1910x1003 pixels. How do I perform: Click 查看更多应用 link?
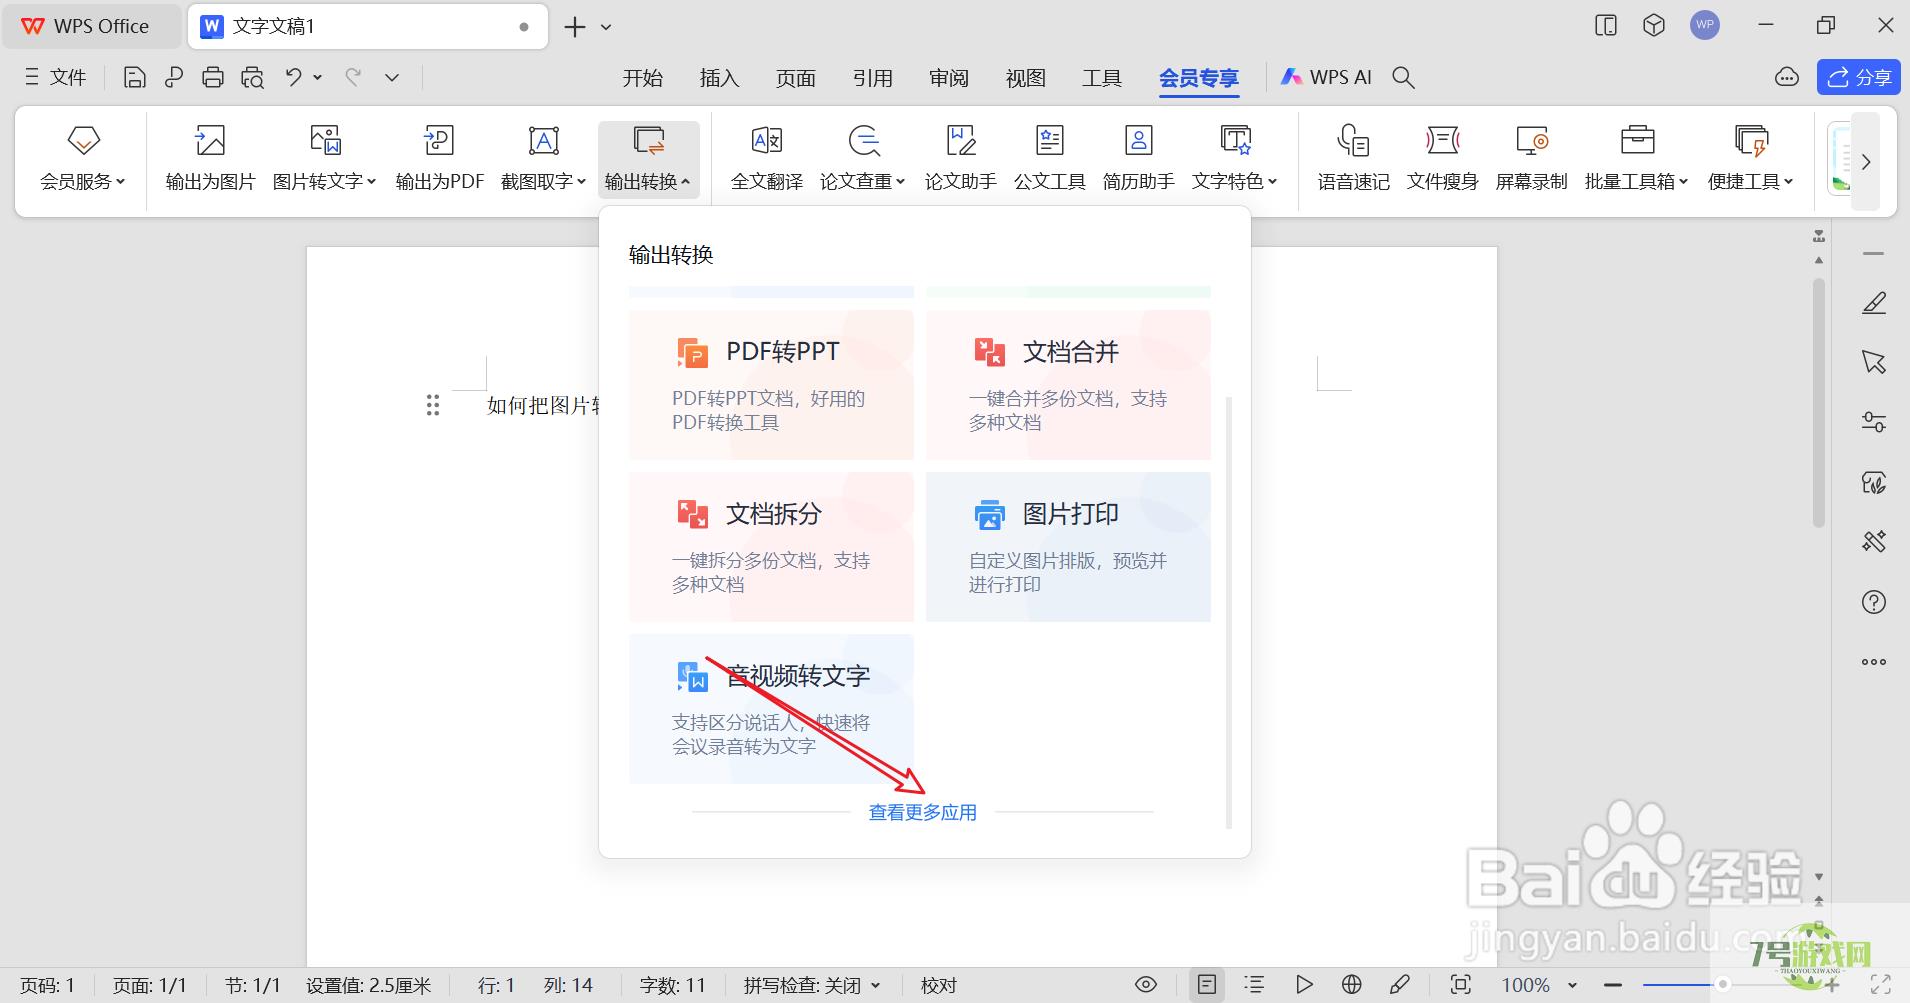click(922, 813)
